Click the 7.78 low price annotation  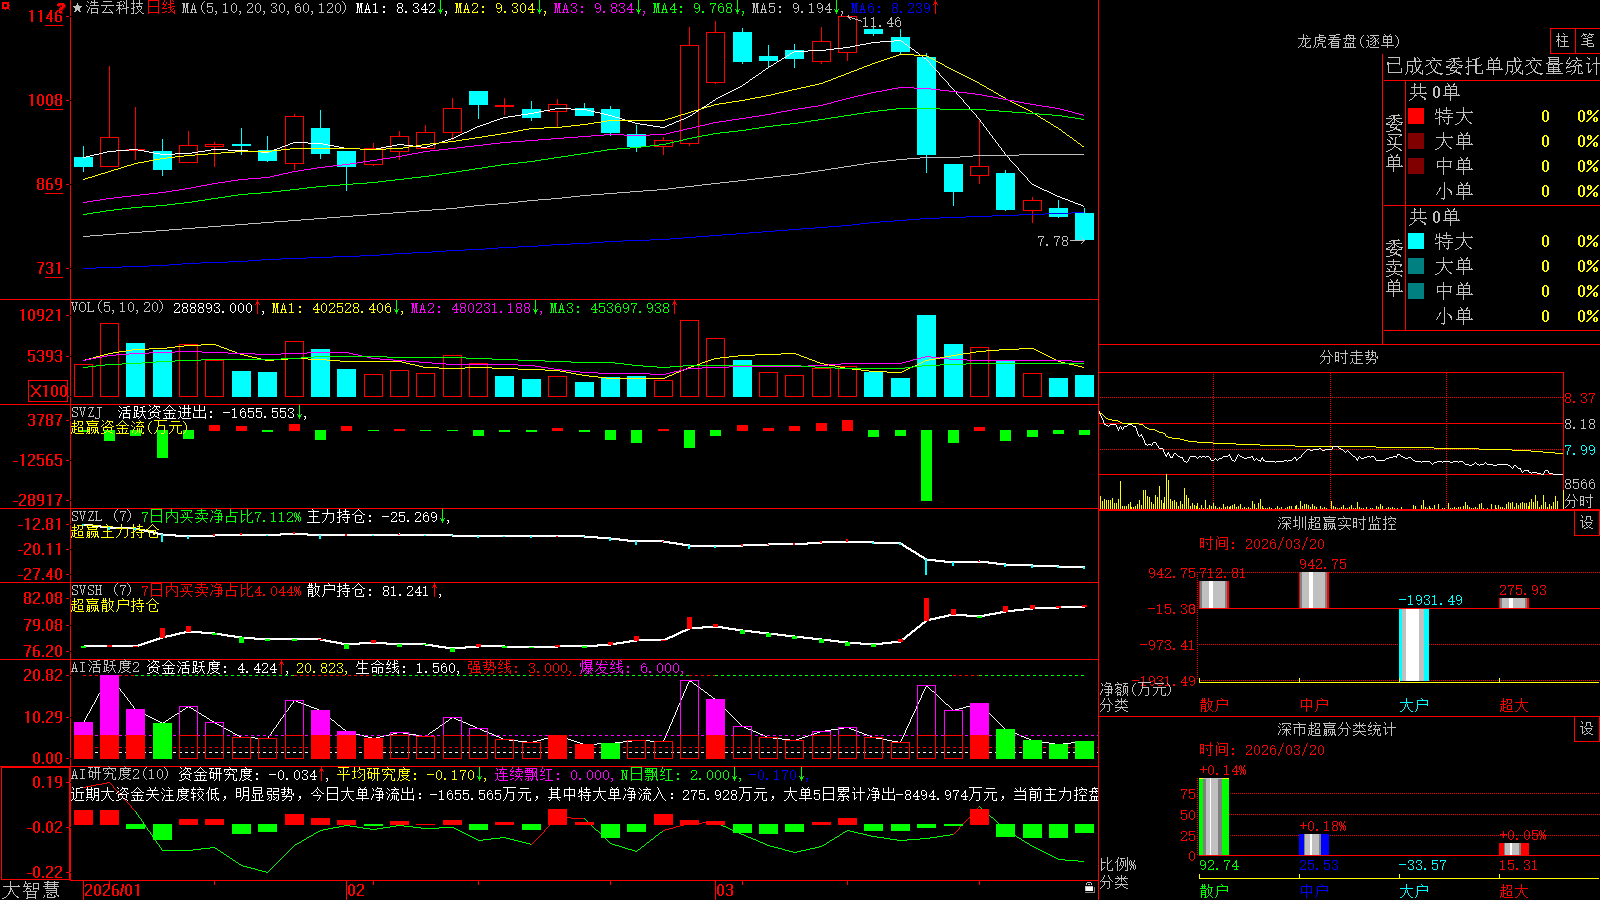coord(1053,241)
